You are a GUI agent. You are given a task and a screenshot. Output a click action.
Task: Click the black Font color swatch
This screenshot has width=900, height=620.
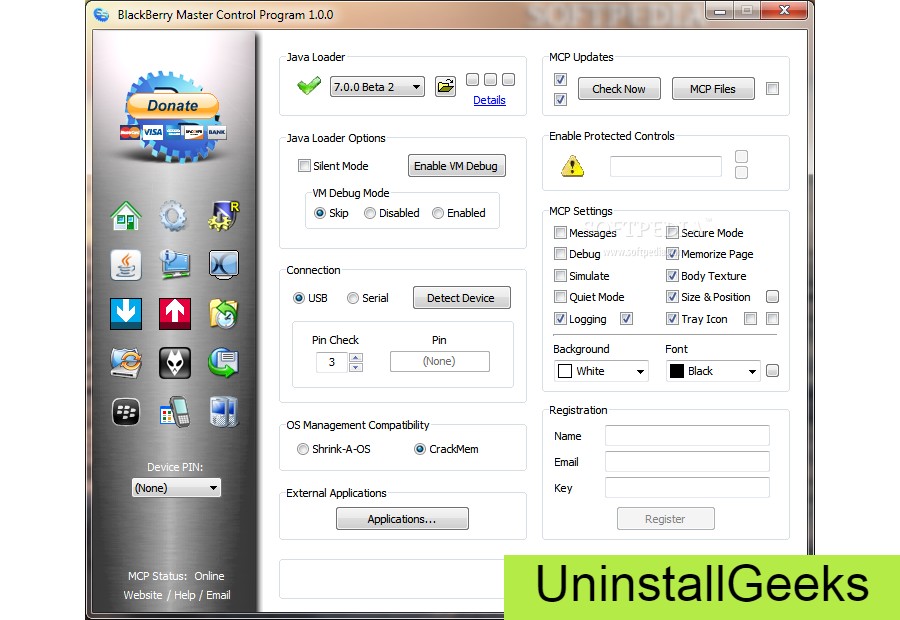click(x=677, y=371)
